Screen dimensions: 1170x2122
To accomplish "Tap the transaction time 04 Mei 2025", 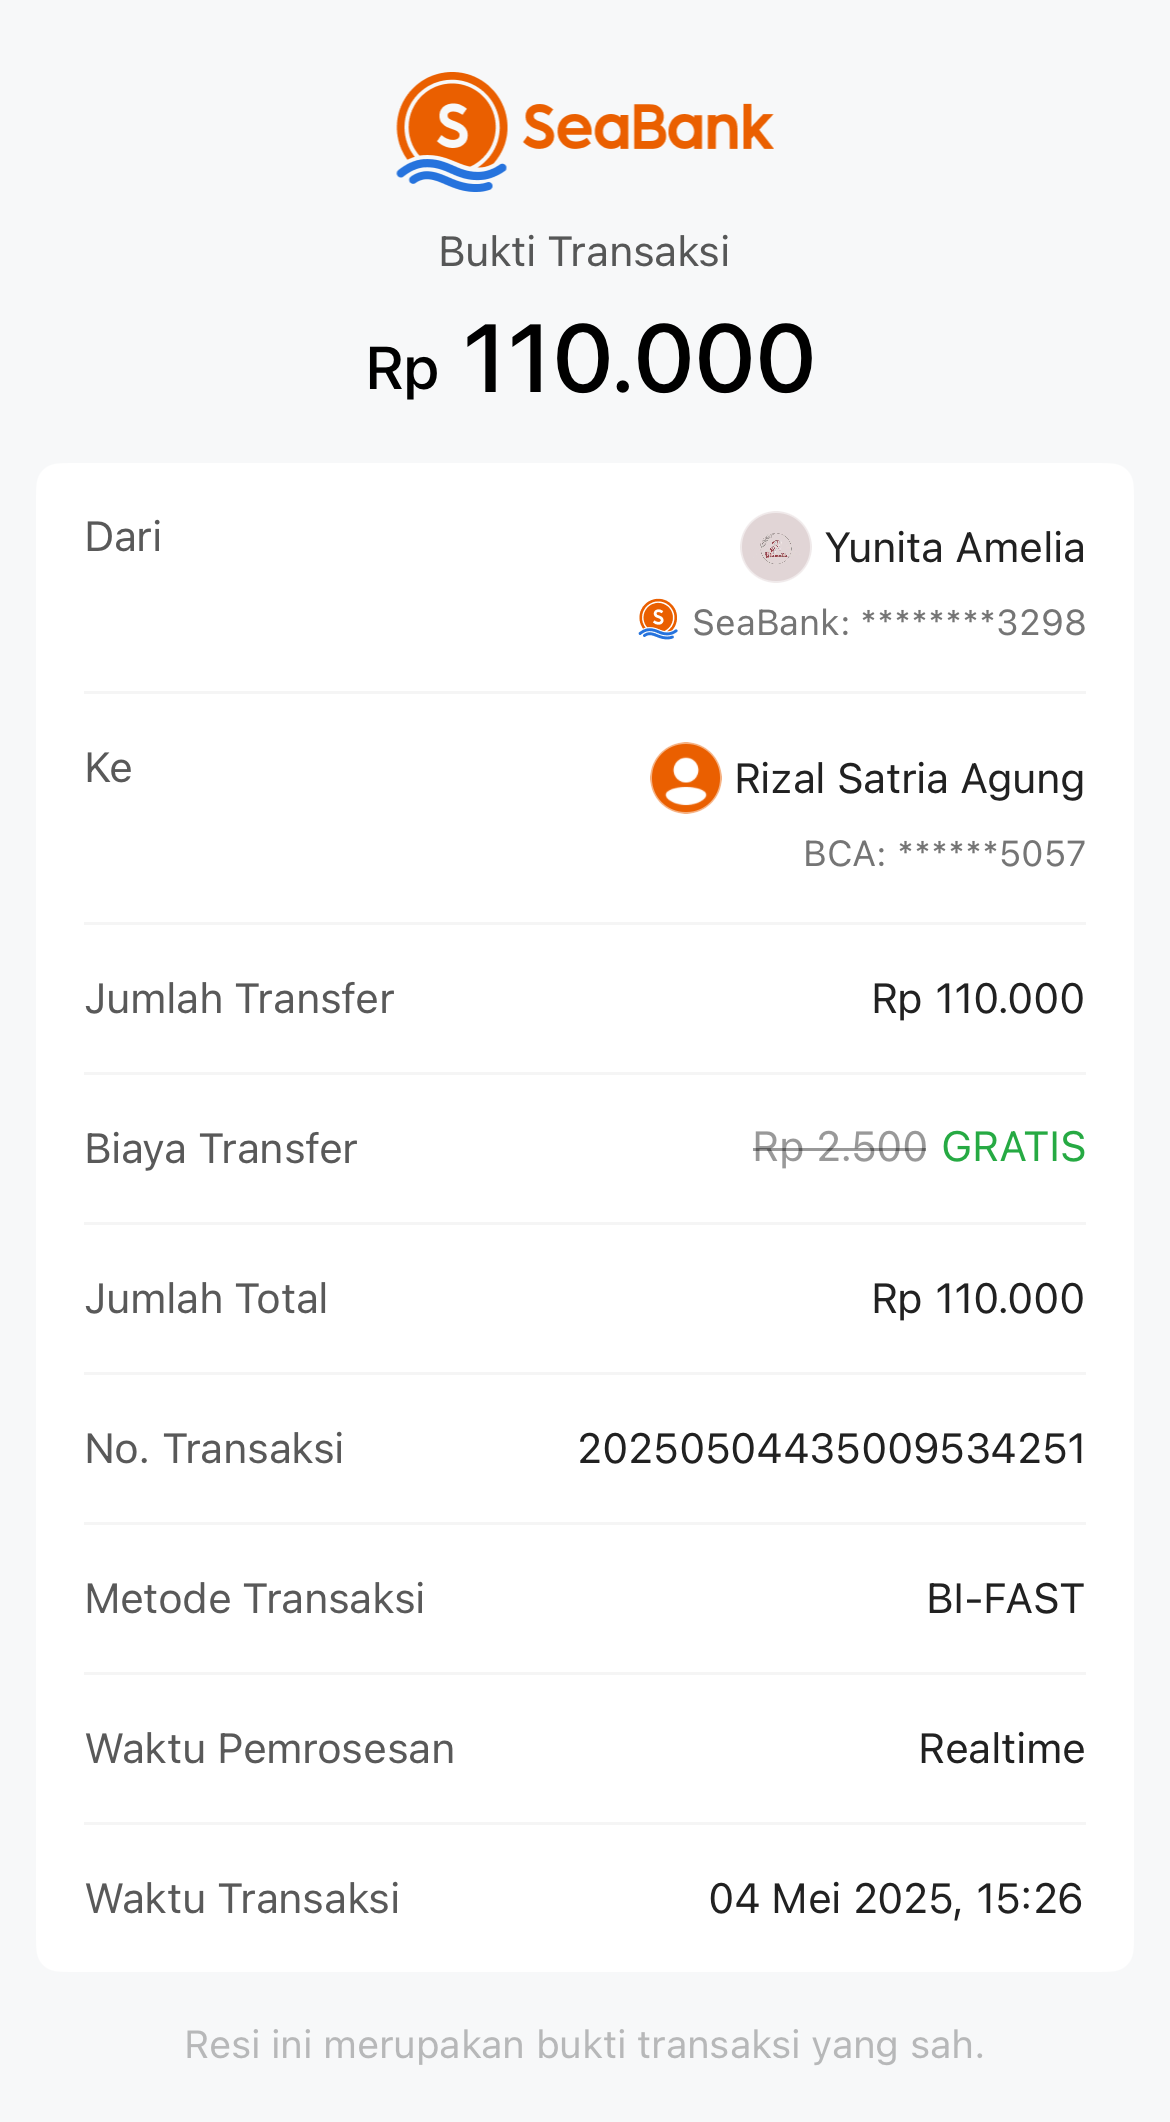I will 895,1899.
